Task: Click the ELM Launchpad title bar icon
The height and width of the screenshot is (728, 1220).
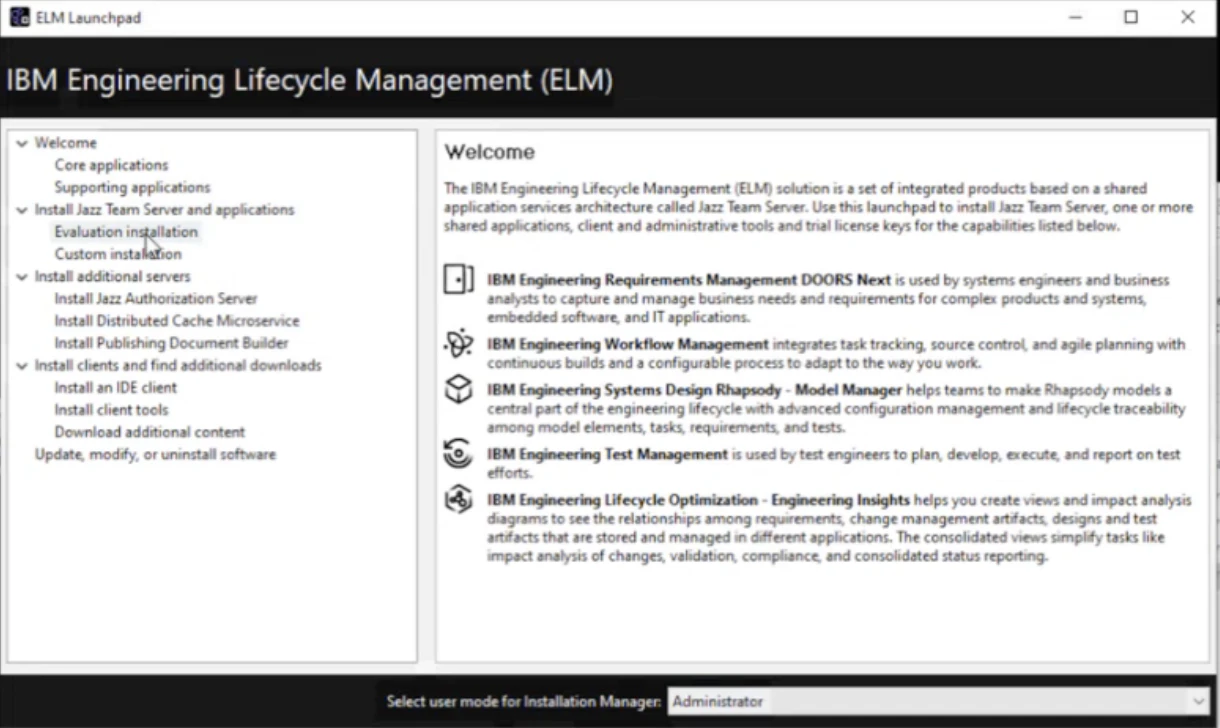Action: (x=20, y=17)
